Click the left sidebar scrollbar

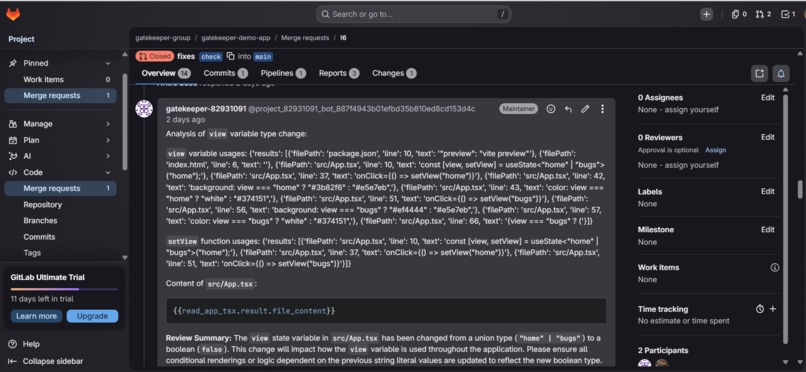tap(124, 121)
